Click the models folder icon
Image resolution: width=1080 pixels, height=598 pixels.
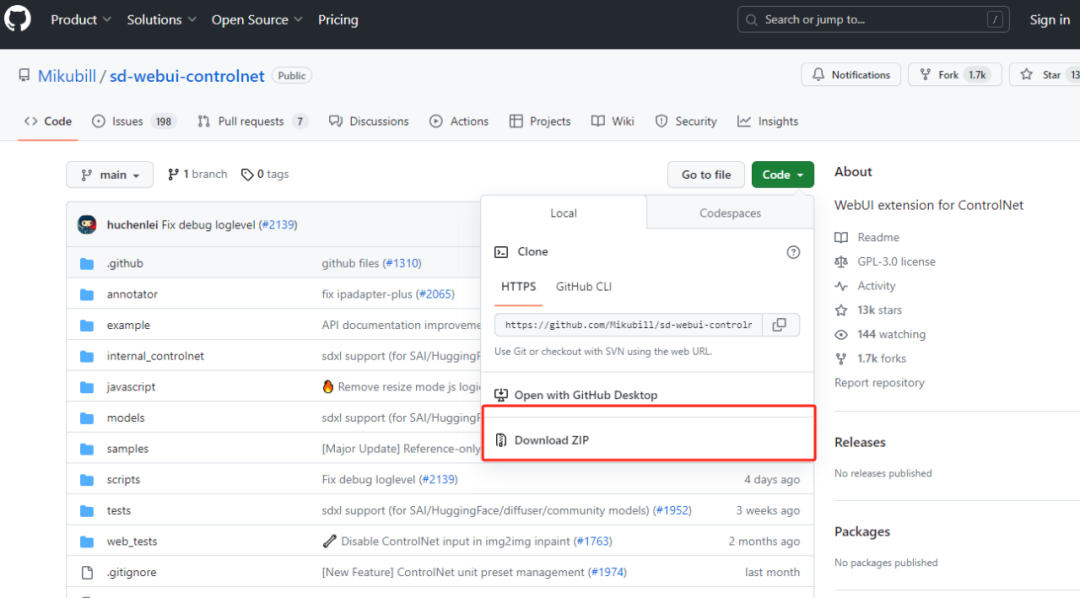[x=87, y=418]
